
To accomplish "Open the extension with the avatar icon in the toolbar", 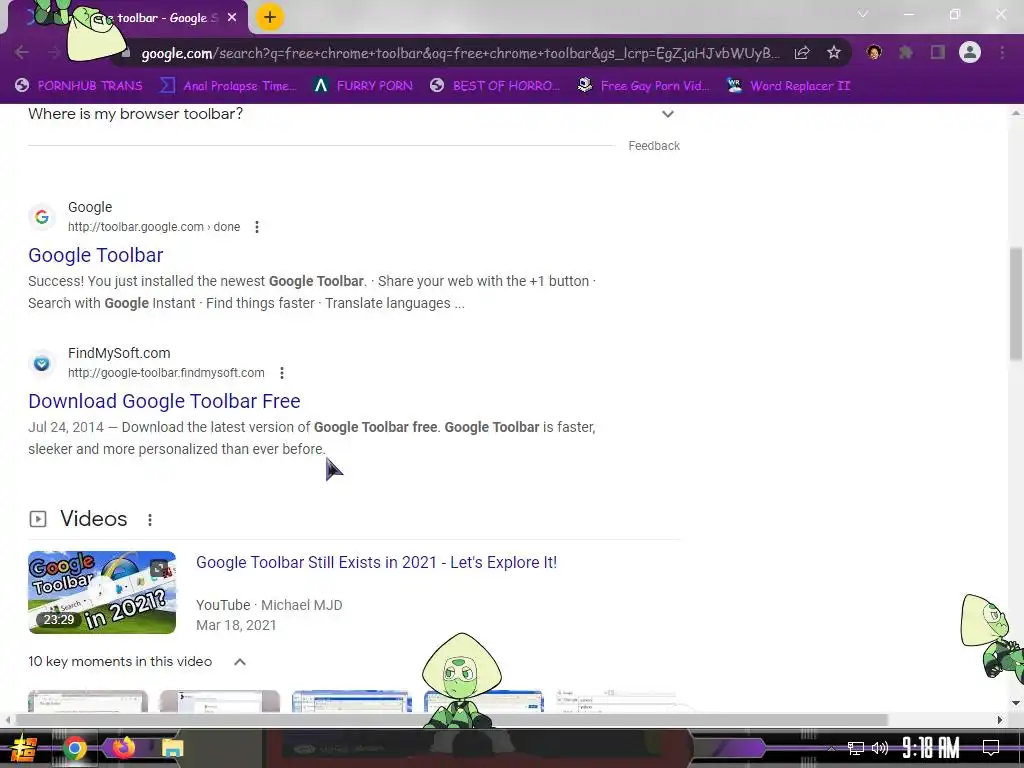I will point(874,53).
